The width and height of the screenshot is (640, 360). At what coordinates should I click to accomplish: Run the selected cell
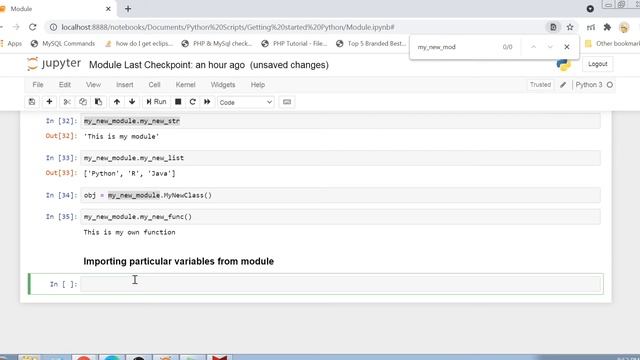tap(156, 102)
